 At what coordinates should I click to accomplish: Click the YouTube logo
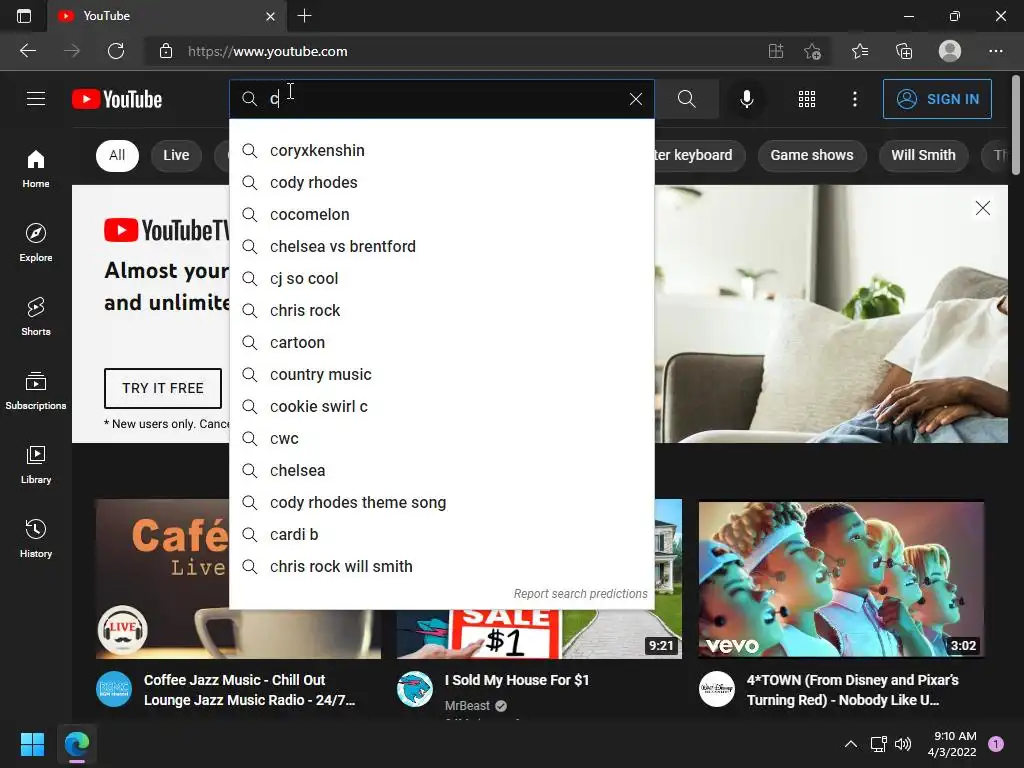[117, 99]
